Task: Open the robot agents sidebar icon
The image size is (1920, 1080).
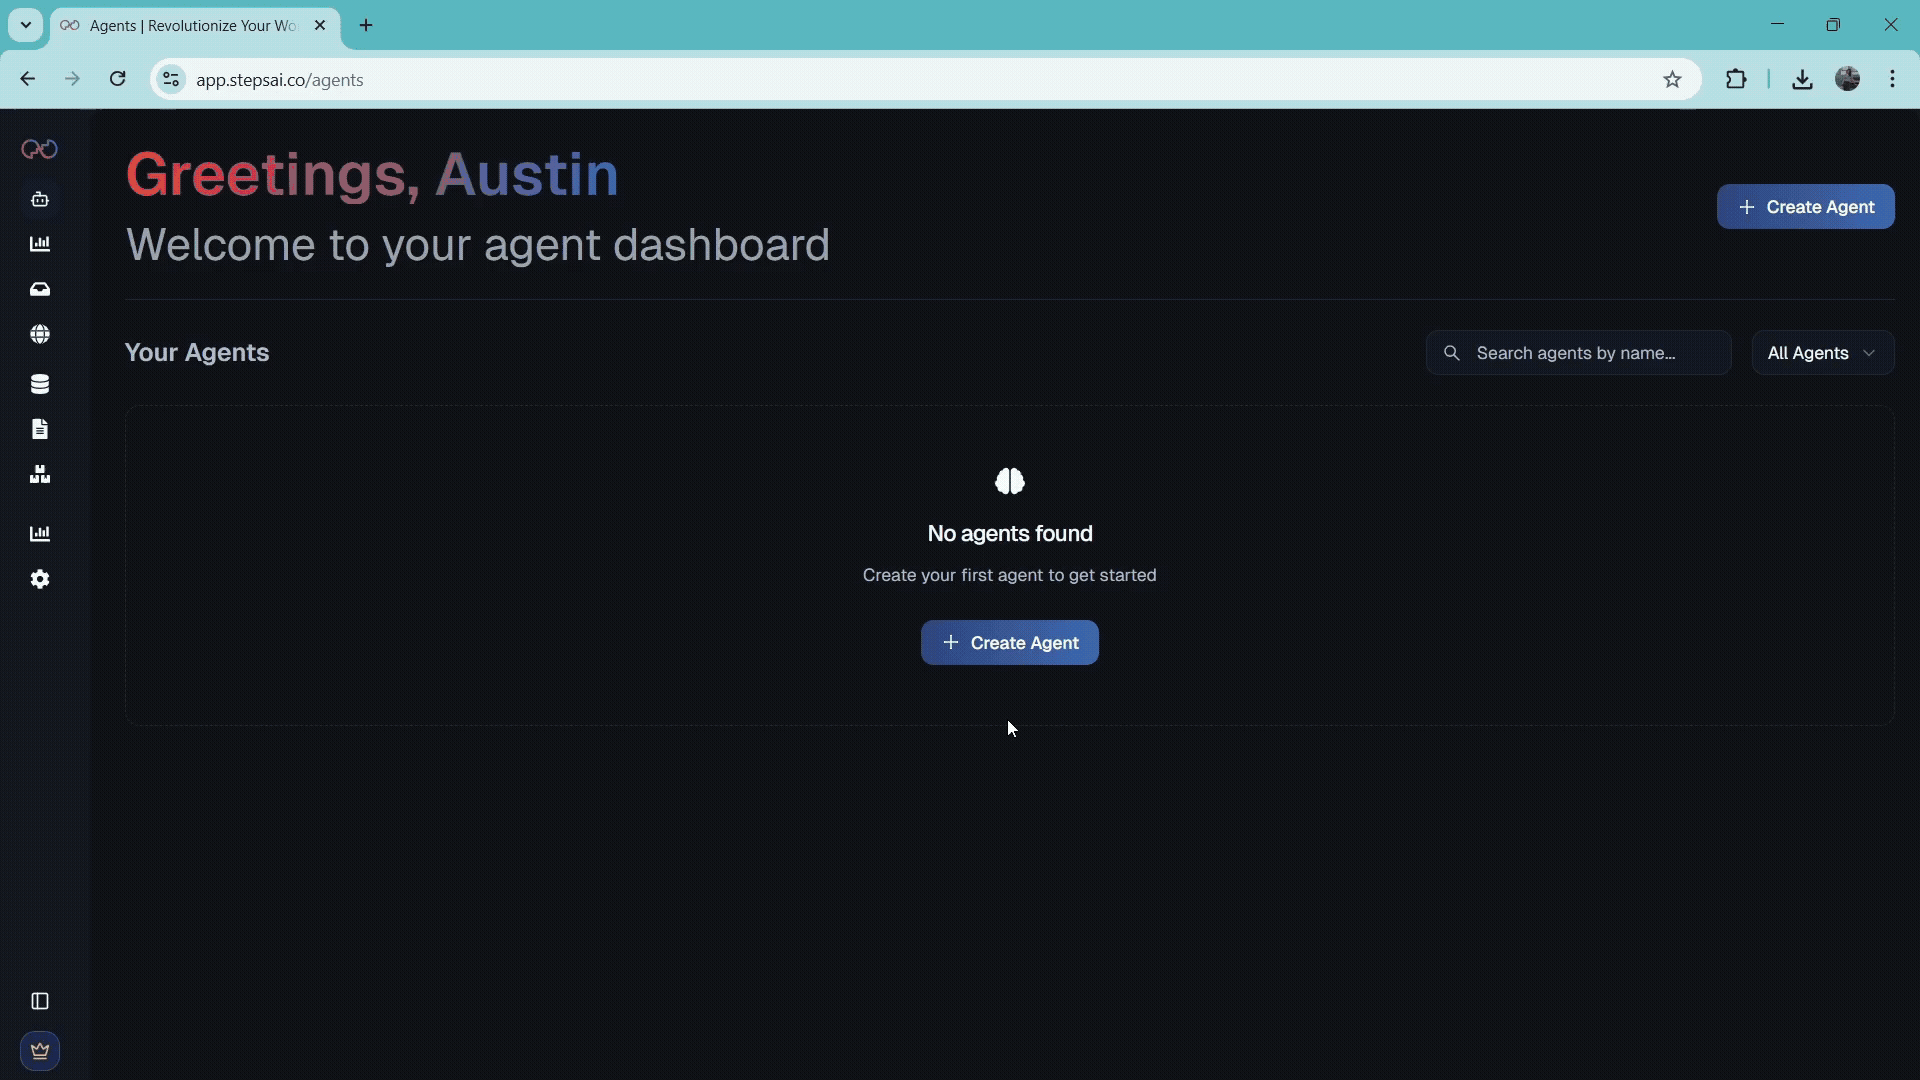Action: point(40,199)
